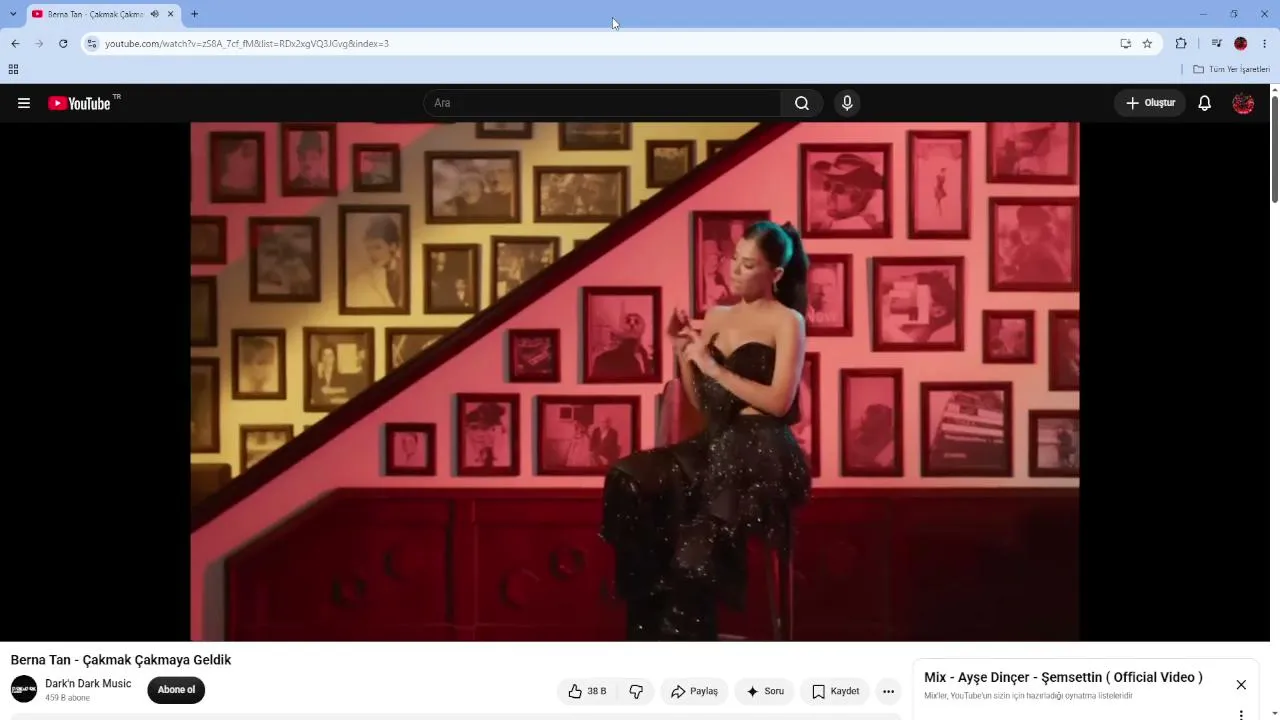Open the Dark'n Dark Music channel link
This screenshot has height=720, width=1280.
click(88, 684)
